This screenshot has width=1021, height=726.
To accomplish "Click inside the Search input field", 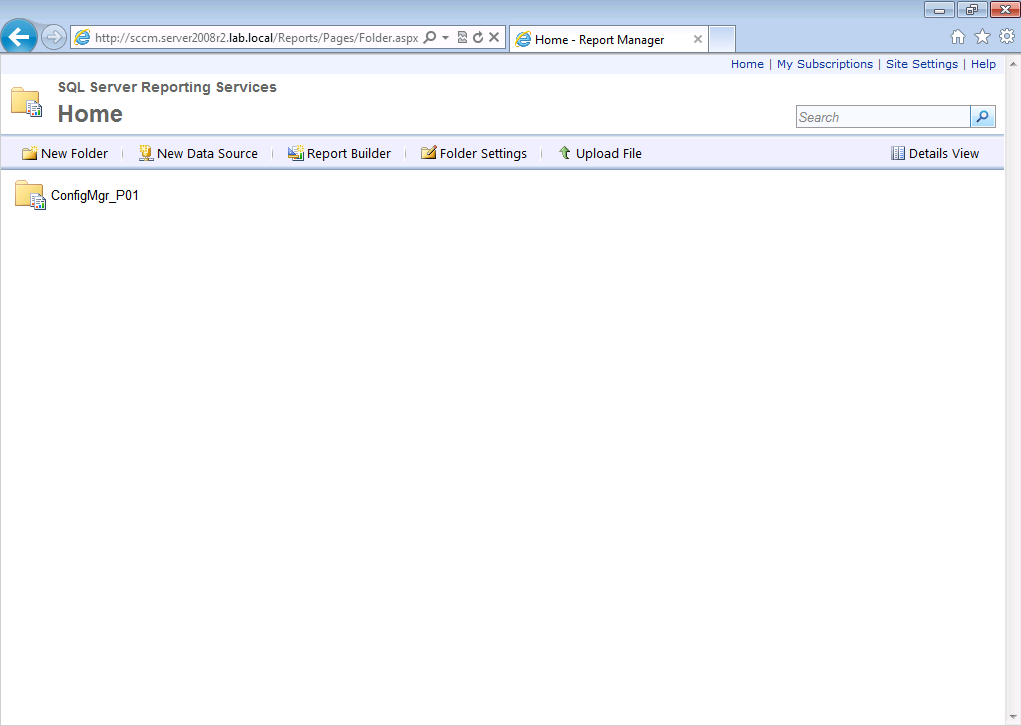I will coord(883,117).
